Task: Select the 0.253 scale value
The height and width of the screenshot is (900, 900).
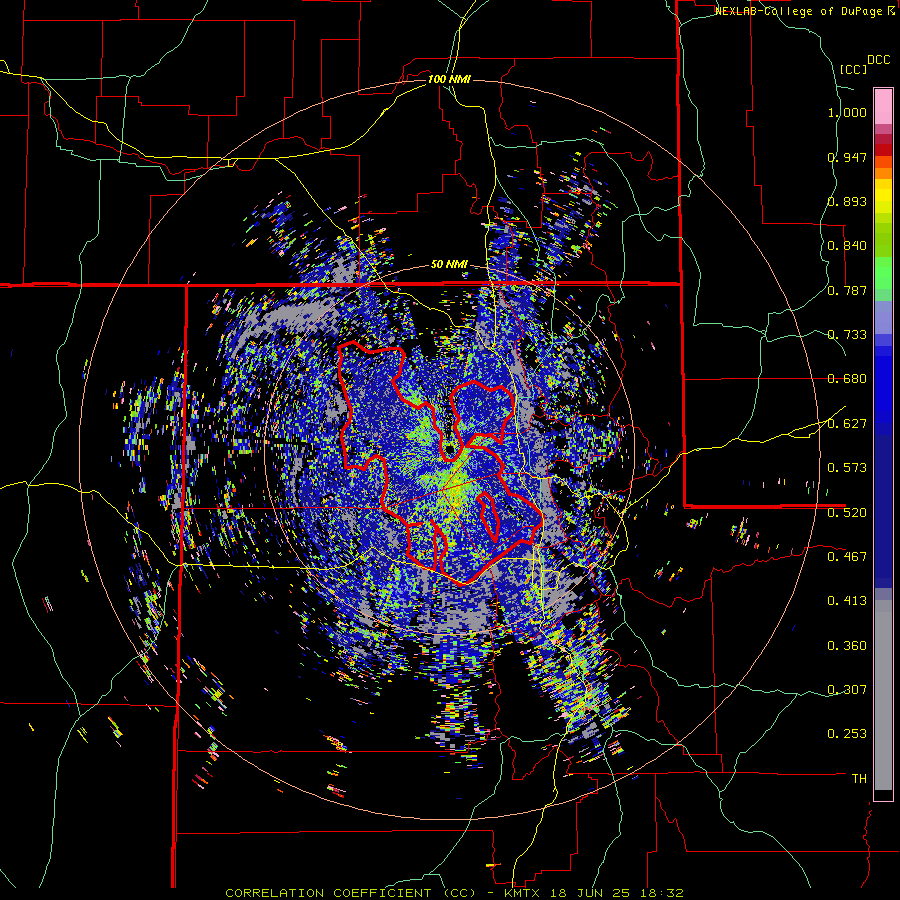Action: pos(847,734)
